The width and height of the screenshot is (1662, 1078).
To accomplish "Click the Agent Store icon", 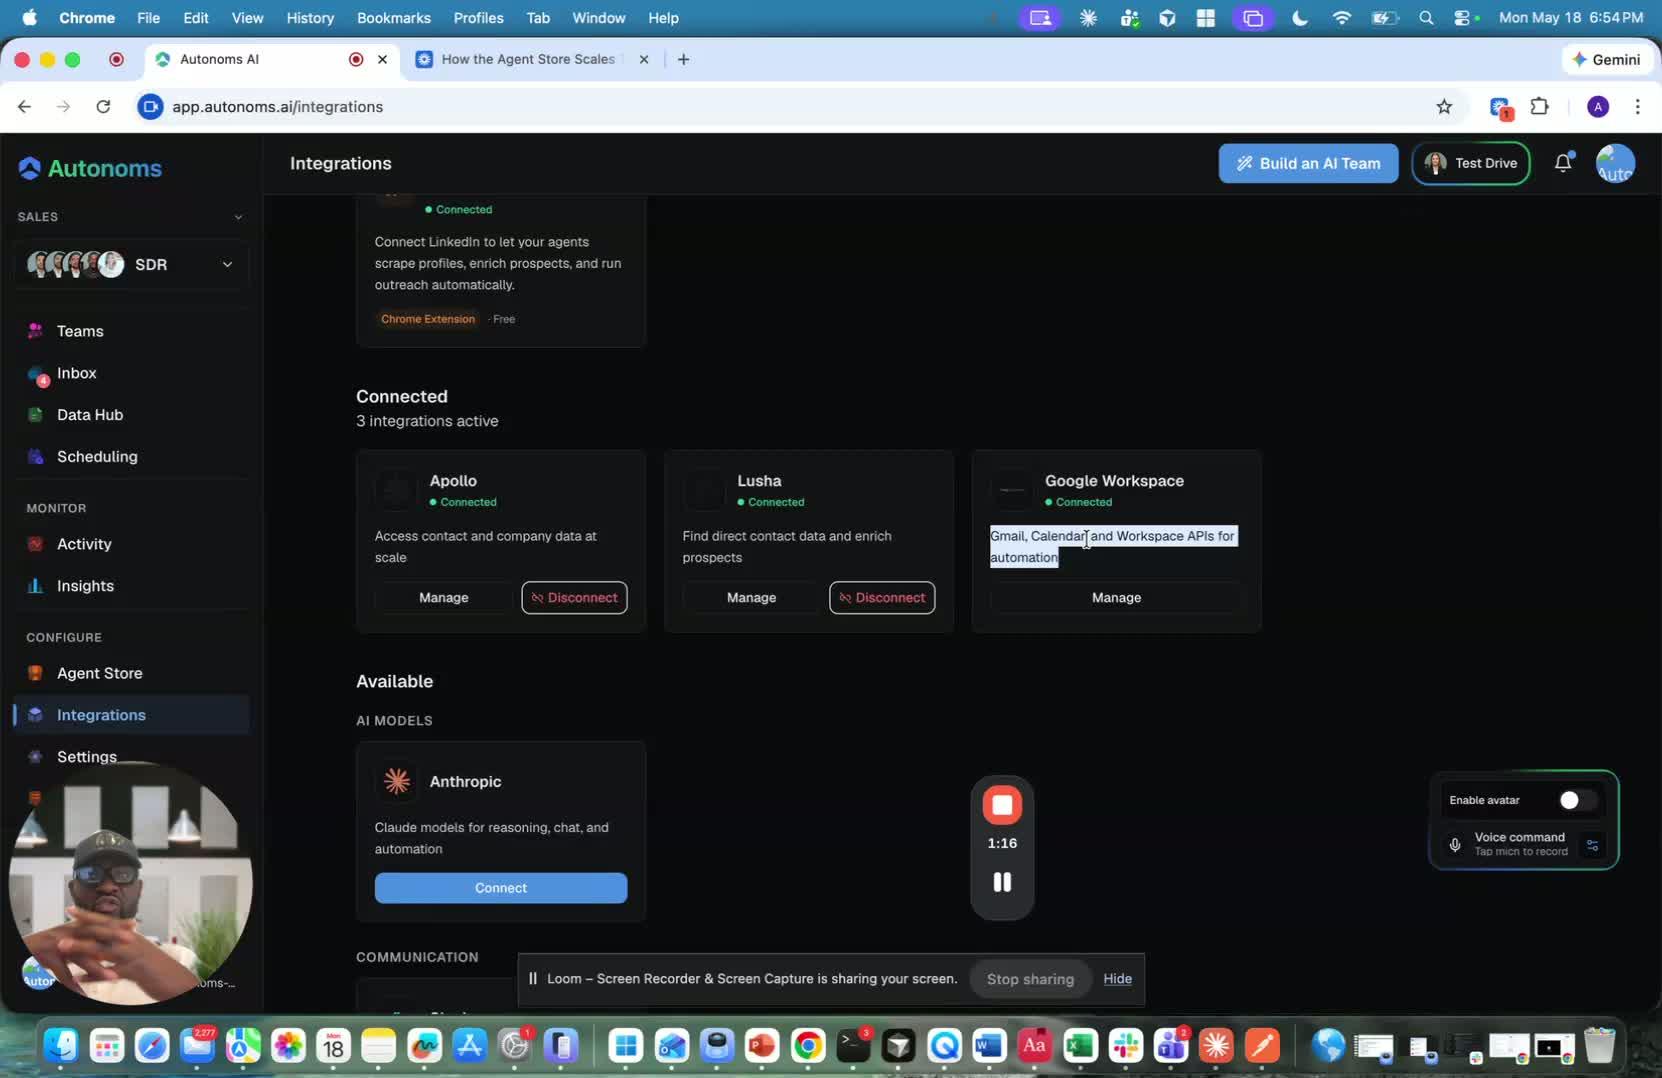I will (x=35, y=673).
